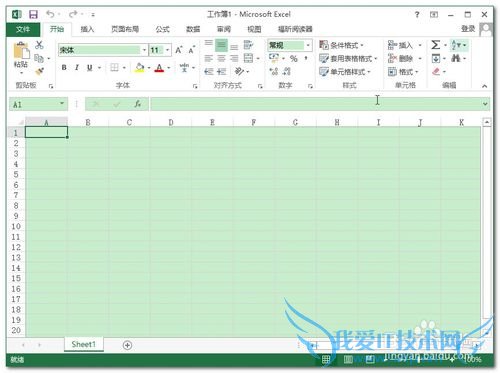Open the Cell Styles menu
Image resolution: width=500 pixels, height=373 pixels.
point(344,72)
